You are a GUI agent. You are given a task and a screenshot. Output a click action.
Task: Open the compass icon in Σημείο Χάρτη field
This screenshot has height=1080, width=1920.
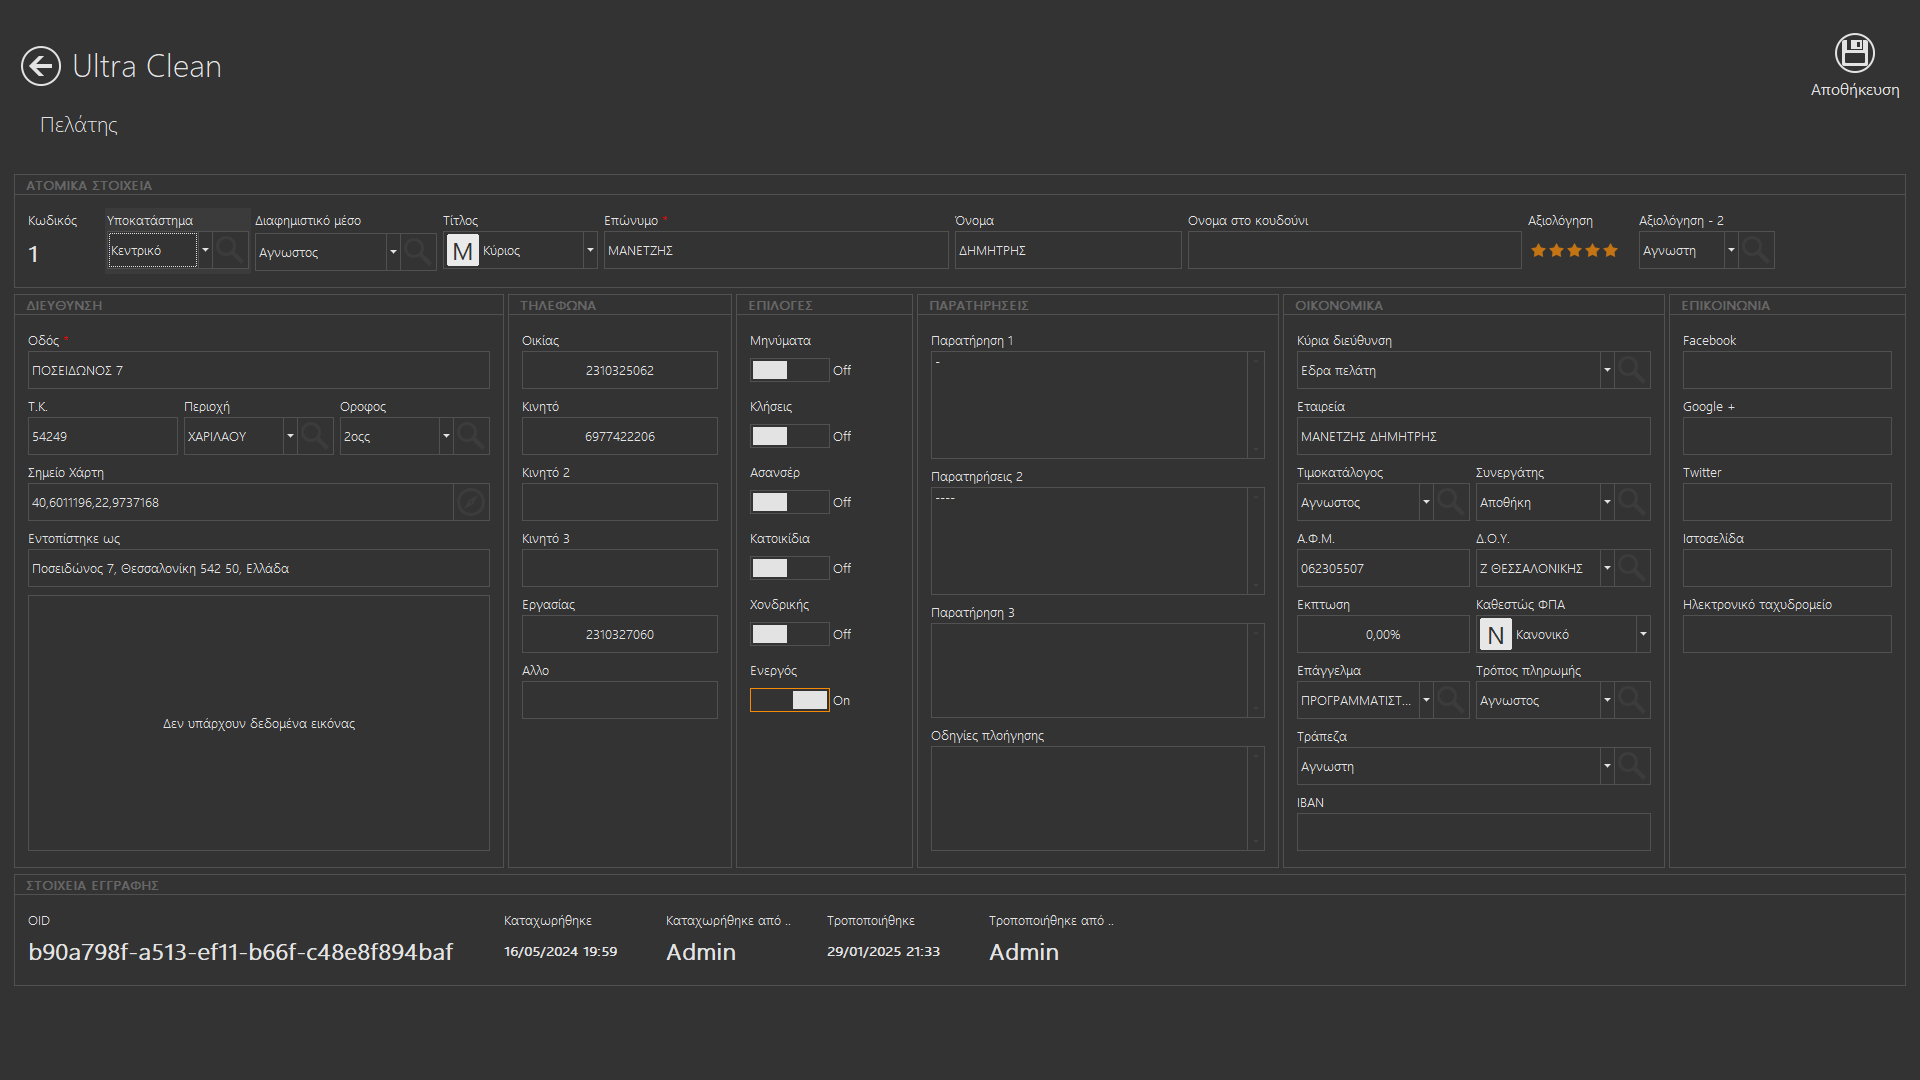pos(471,502)
